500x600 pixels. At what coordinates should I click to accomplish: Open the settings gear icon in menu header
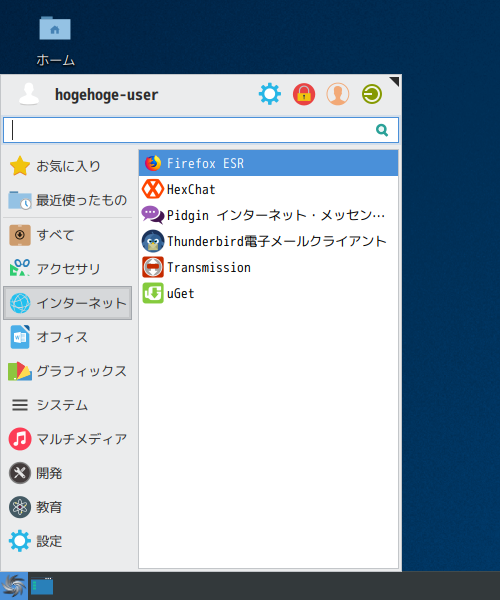[270, 94]
